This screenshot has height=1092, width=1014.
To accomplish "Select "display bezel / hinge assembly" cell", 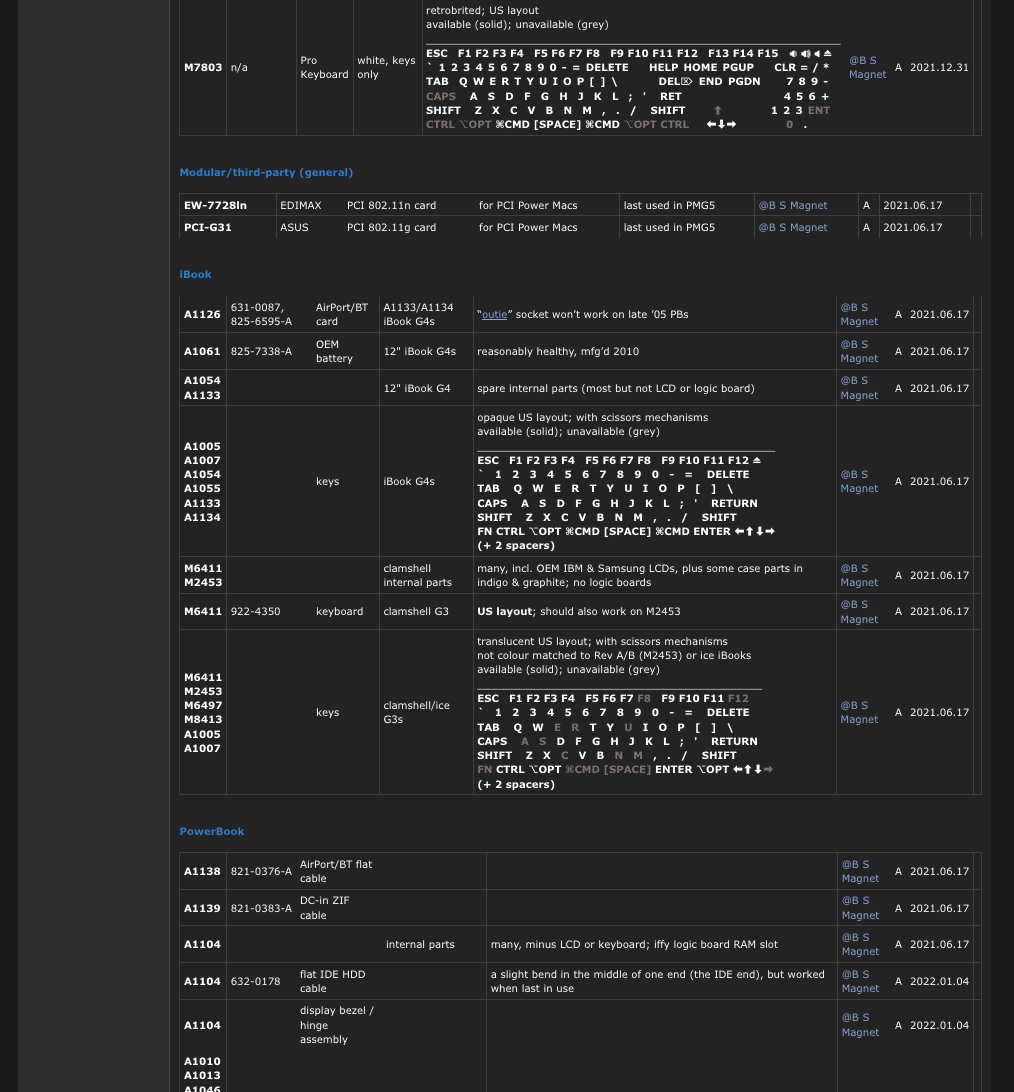I will (336, 1025).
